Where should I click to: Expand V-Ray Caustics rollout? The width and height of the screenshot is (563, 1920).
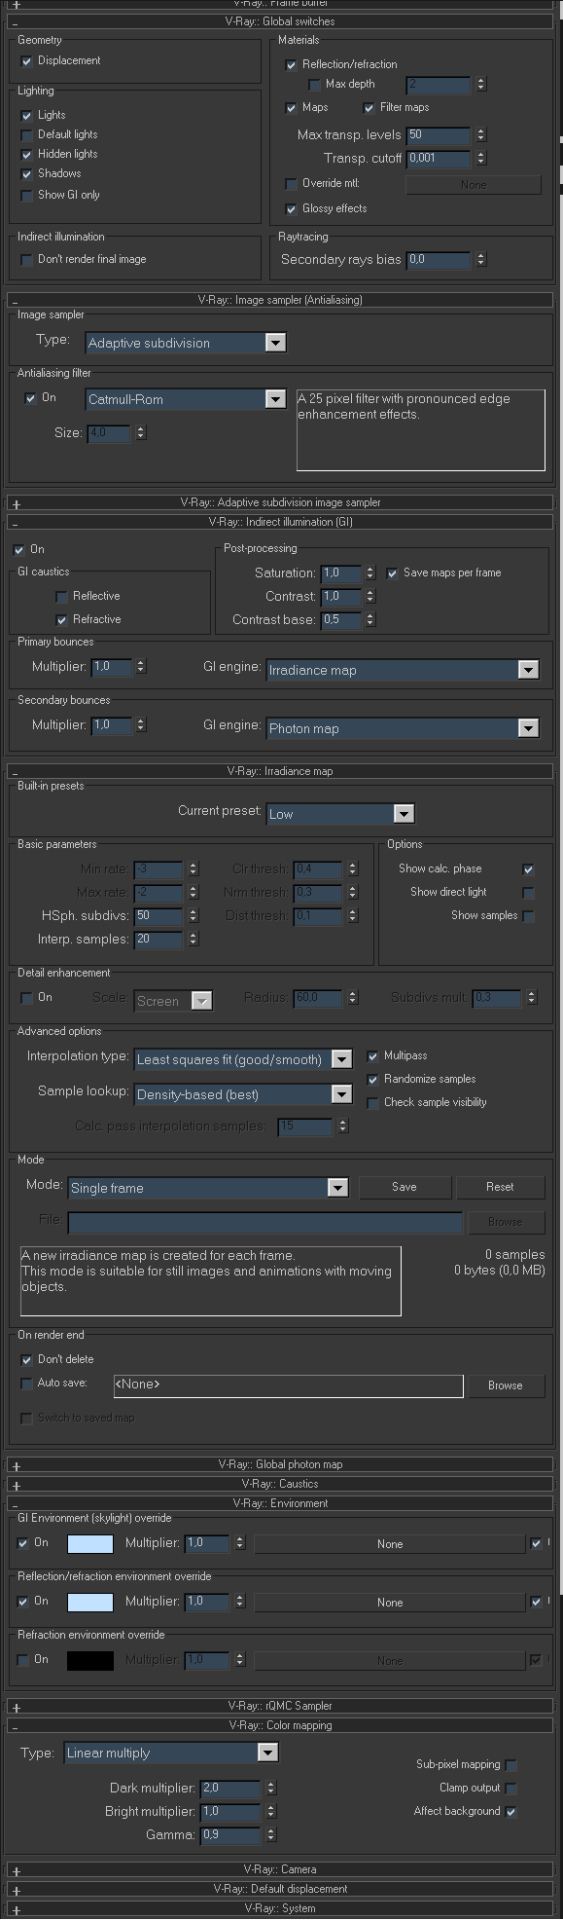coord(280,1484)
